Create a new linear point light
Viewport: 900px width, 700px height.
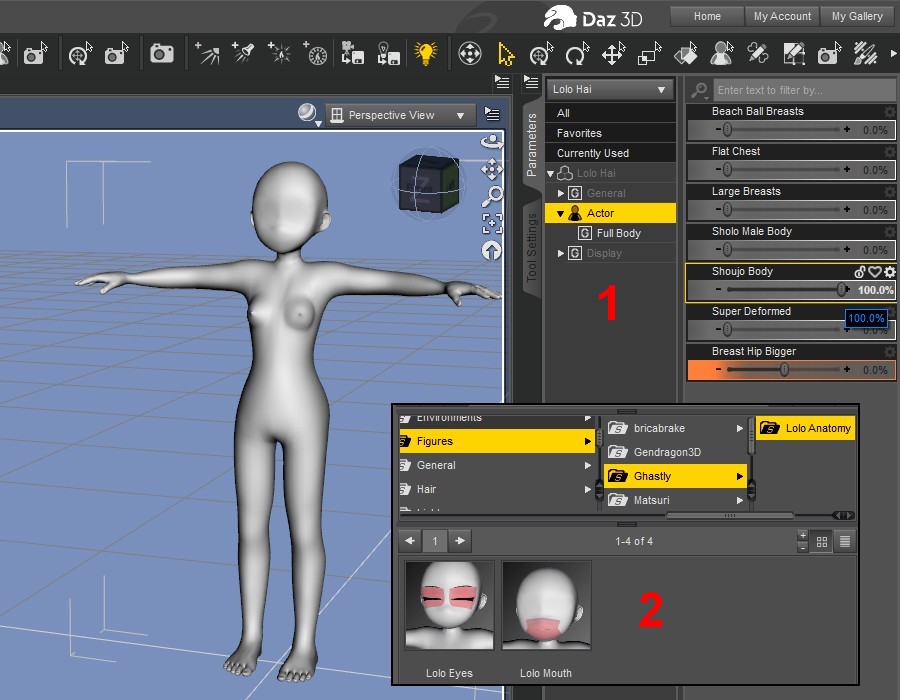315,53
